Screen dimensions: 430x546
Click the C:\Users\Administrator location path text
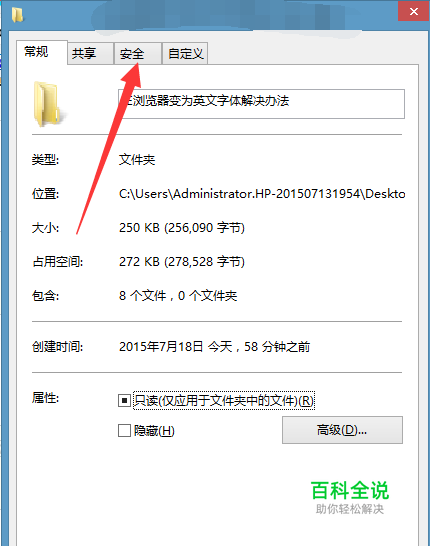click(262, 194)
